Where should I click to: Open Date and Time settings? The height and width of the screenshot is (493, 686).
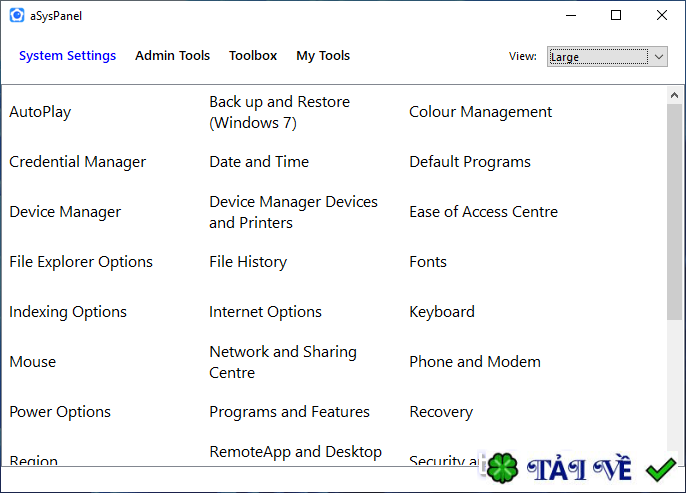coord(259,162)
